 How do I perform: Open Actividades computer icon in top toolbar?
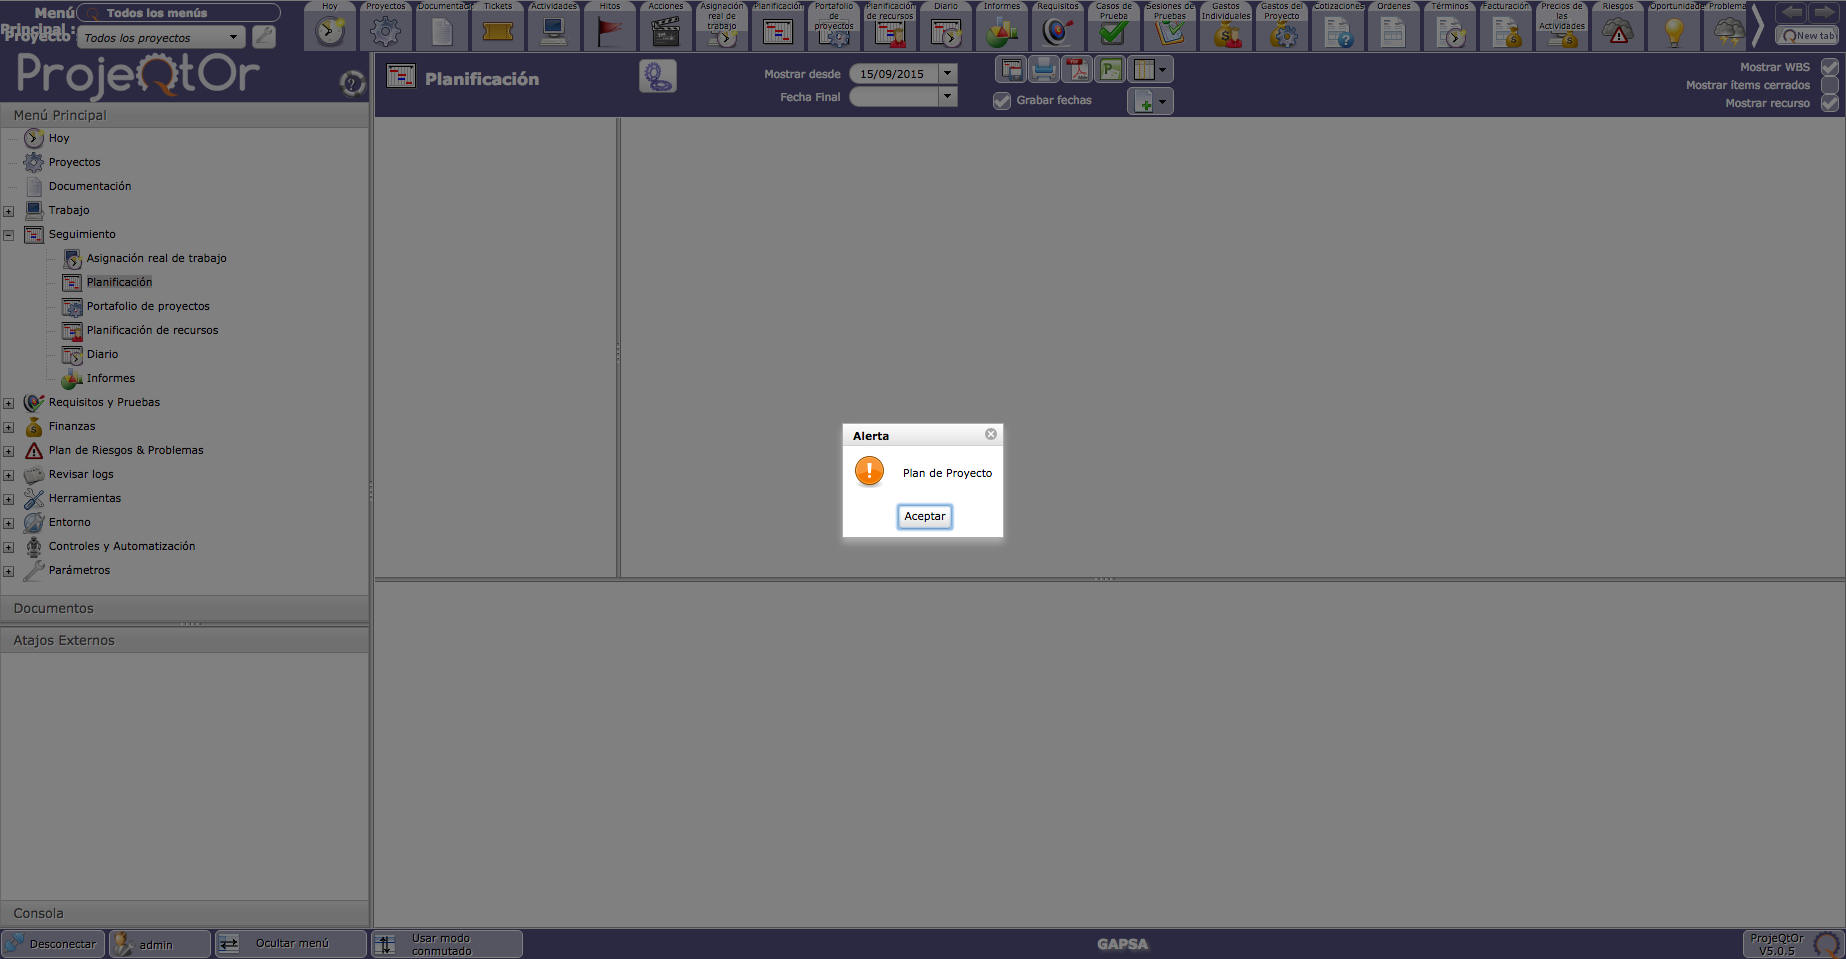pos(554,32)
